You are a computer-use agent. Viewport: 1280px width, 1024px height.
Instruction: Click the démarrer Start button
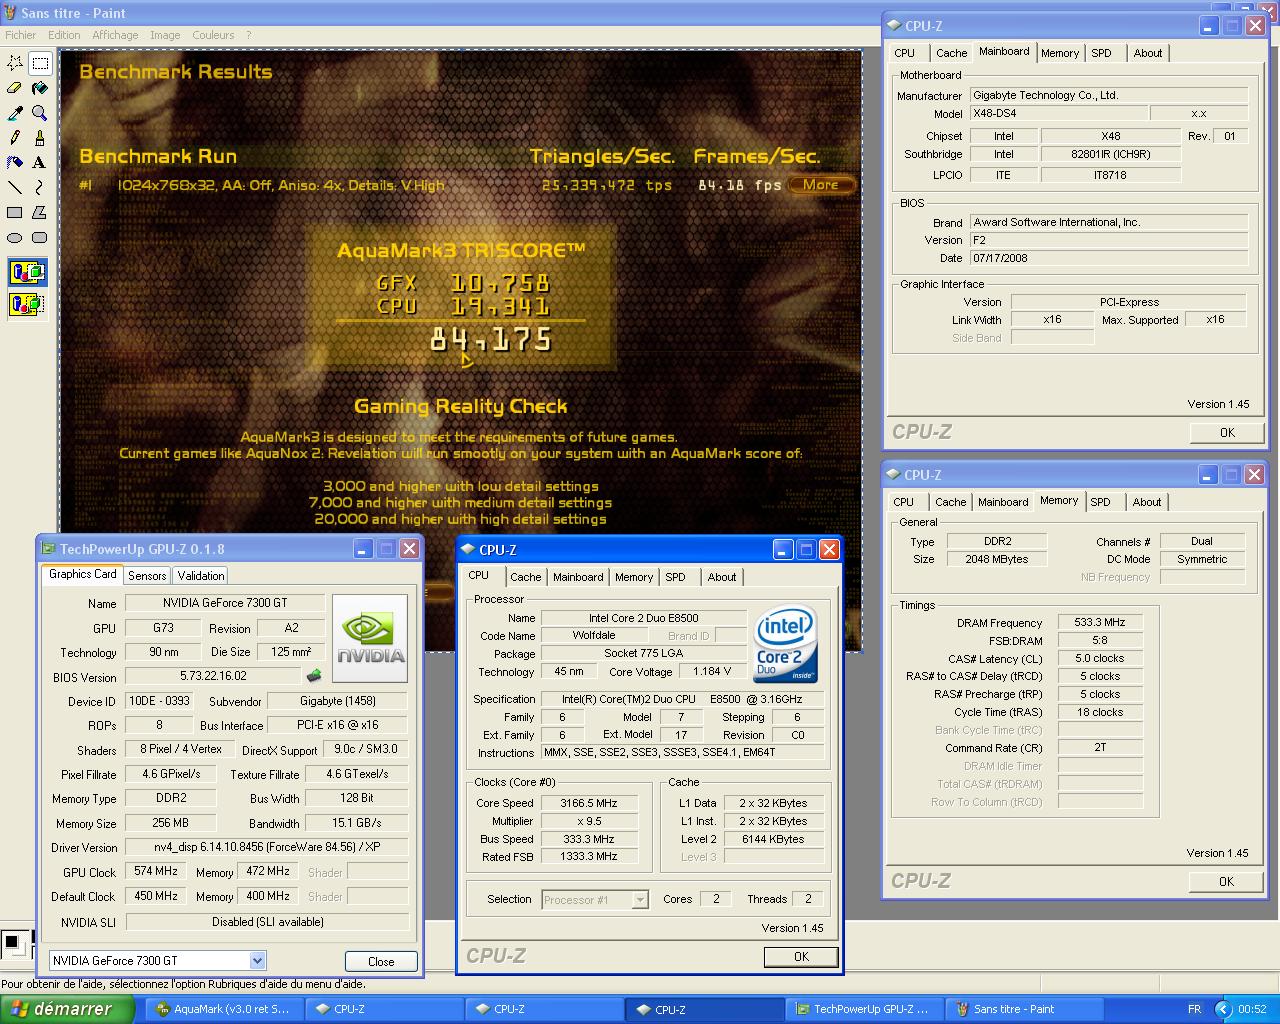67,1009
